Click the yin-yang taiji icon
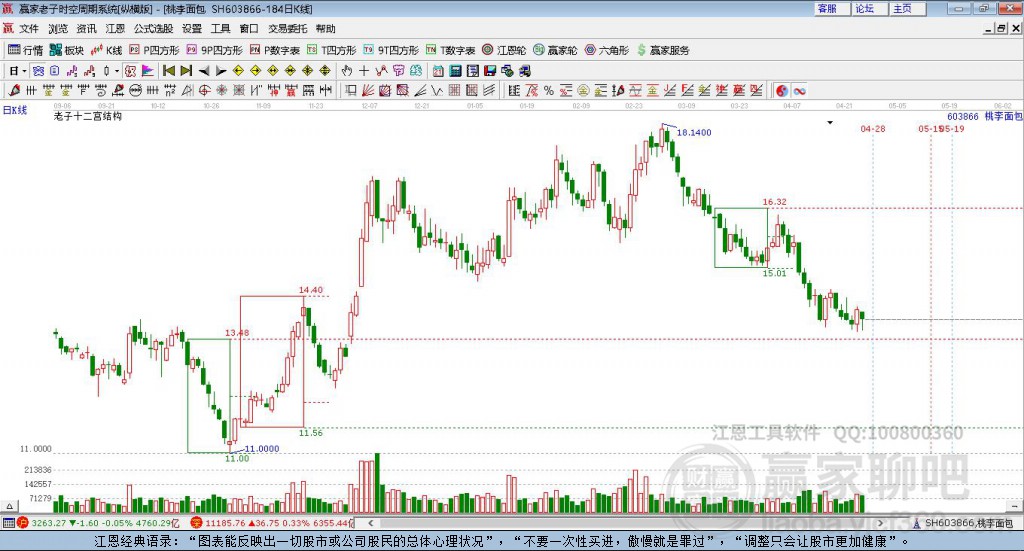Screen dimensions: 1024x551 coord(782,91)
